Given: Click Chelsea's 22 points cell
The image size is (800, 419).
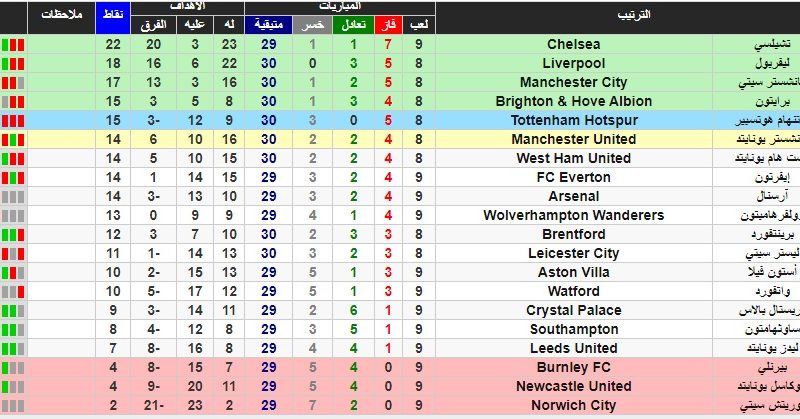Looking at the screenshot, I should (x=113, y=44).
